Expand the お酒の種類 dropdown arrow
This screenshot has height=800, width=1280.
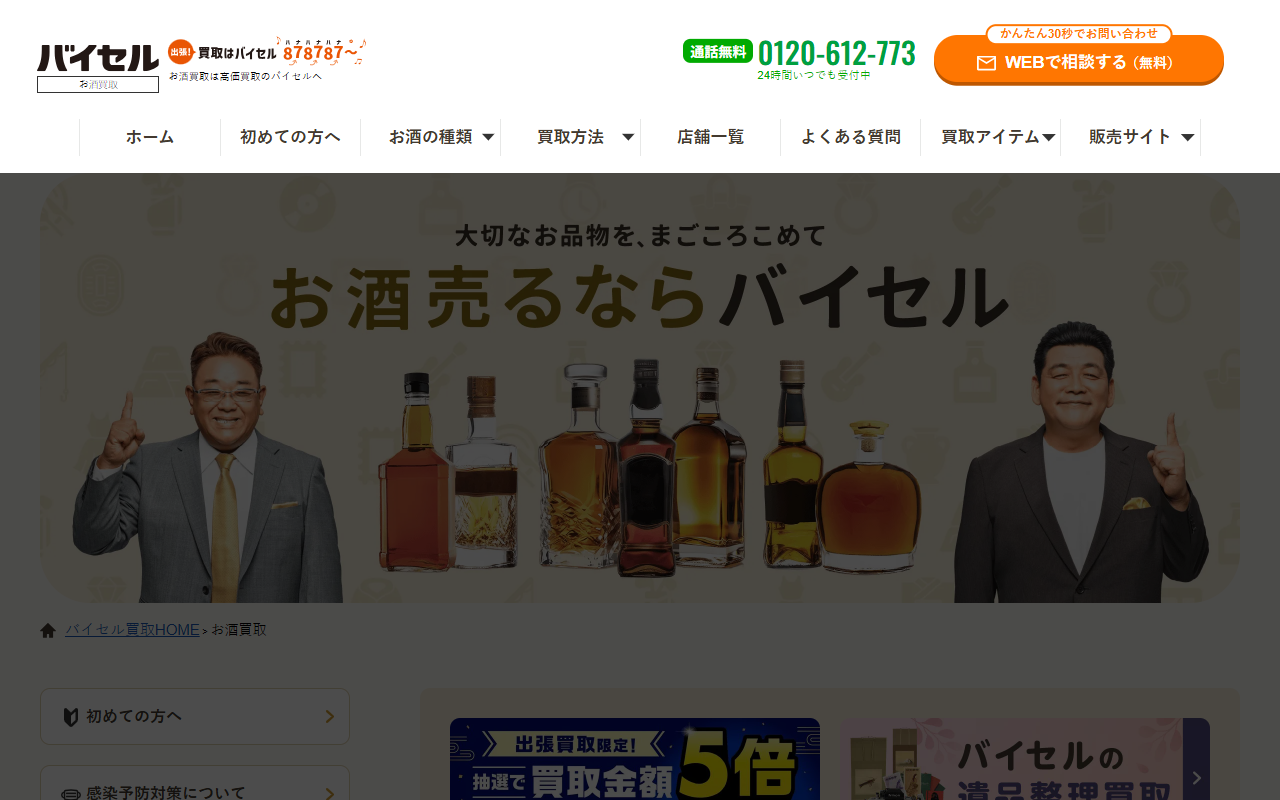tap(488, 137)
